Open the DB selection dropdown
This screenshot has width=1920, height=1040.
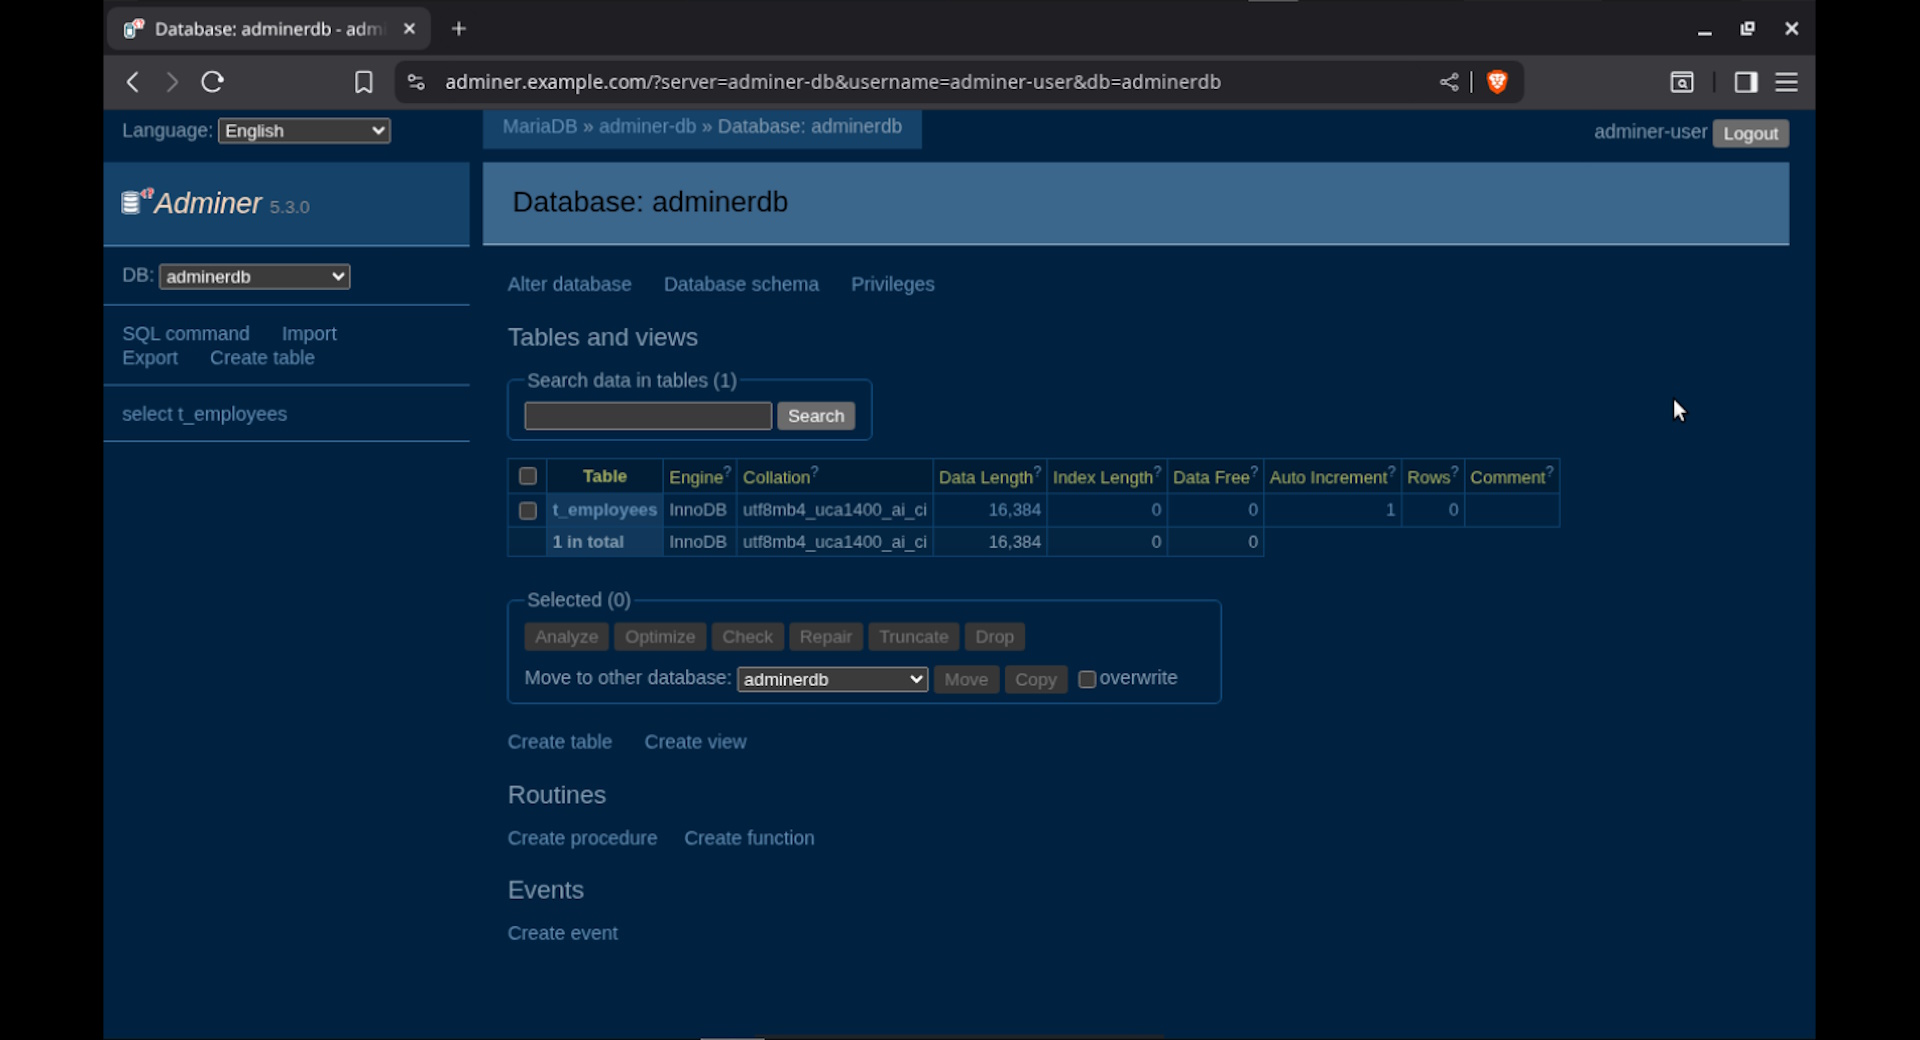pyautogui.click(x=253, y=276)
